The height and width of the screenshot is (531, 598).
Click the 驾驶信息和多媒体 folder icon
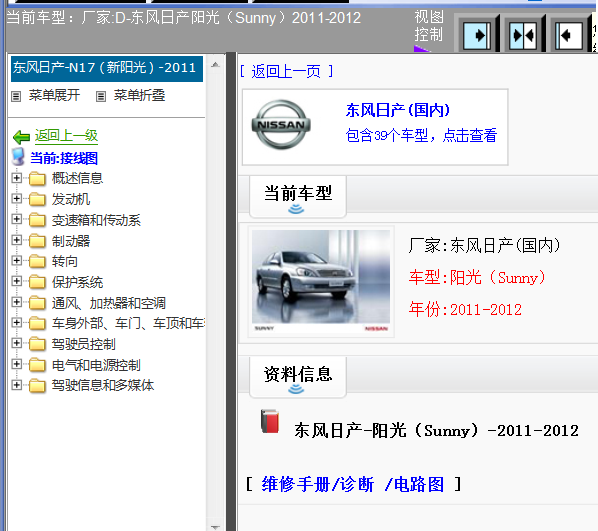(37, 386)
